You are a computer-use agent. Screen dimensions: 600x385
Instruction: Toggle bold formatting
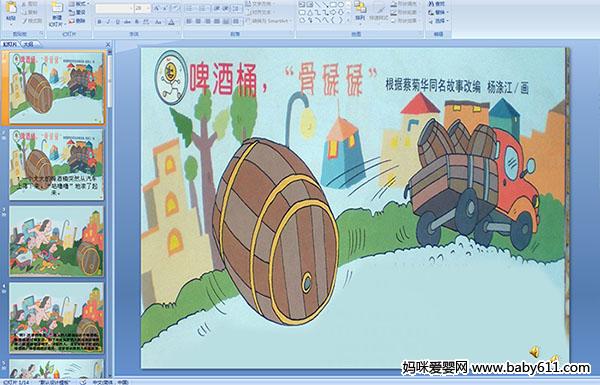pyautogui.click(x=100, y=22)
